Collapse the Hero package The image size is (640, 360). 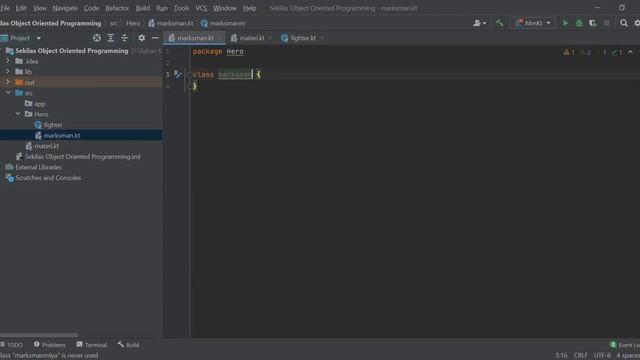coord(18,114)
